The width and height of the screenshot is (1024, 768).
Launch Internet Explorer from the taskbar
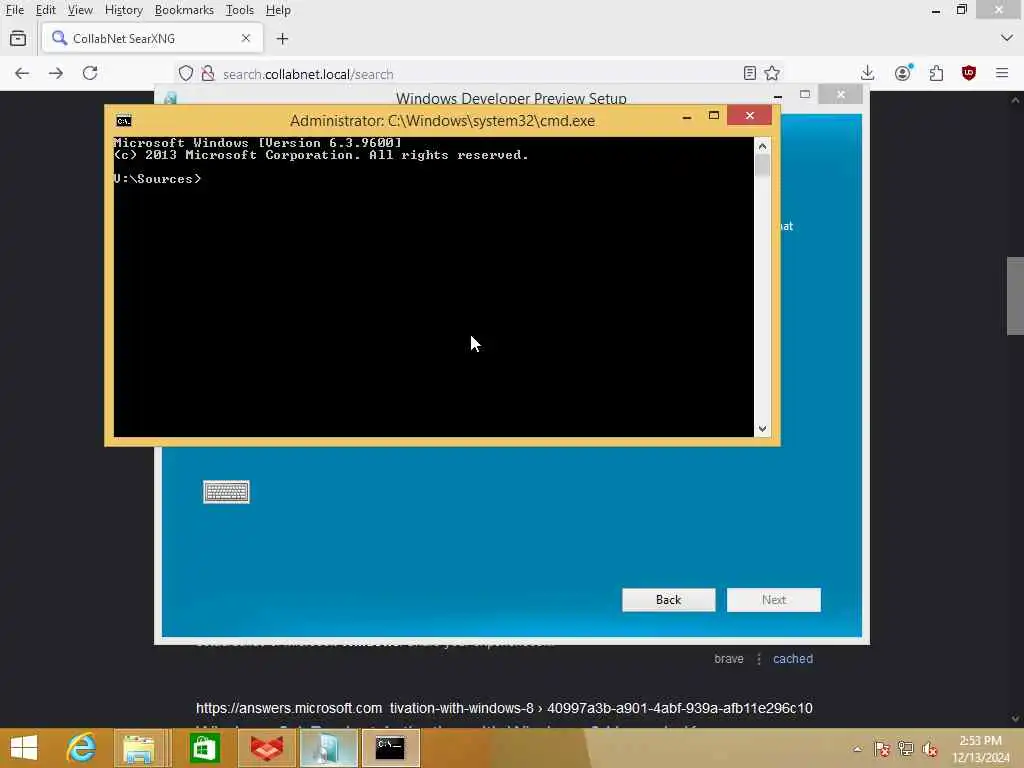(81, 748)
